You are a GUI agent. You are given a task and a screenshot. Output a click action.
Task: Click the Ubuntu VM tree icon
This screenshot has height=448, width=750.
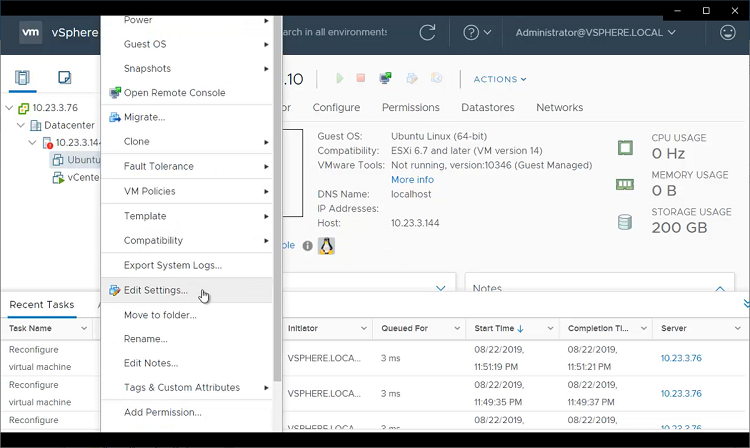coord(58,160)
